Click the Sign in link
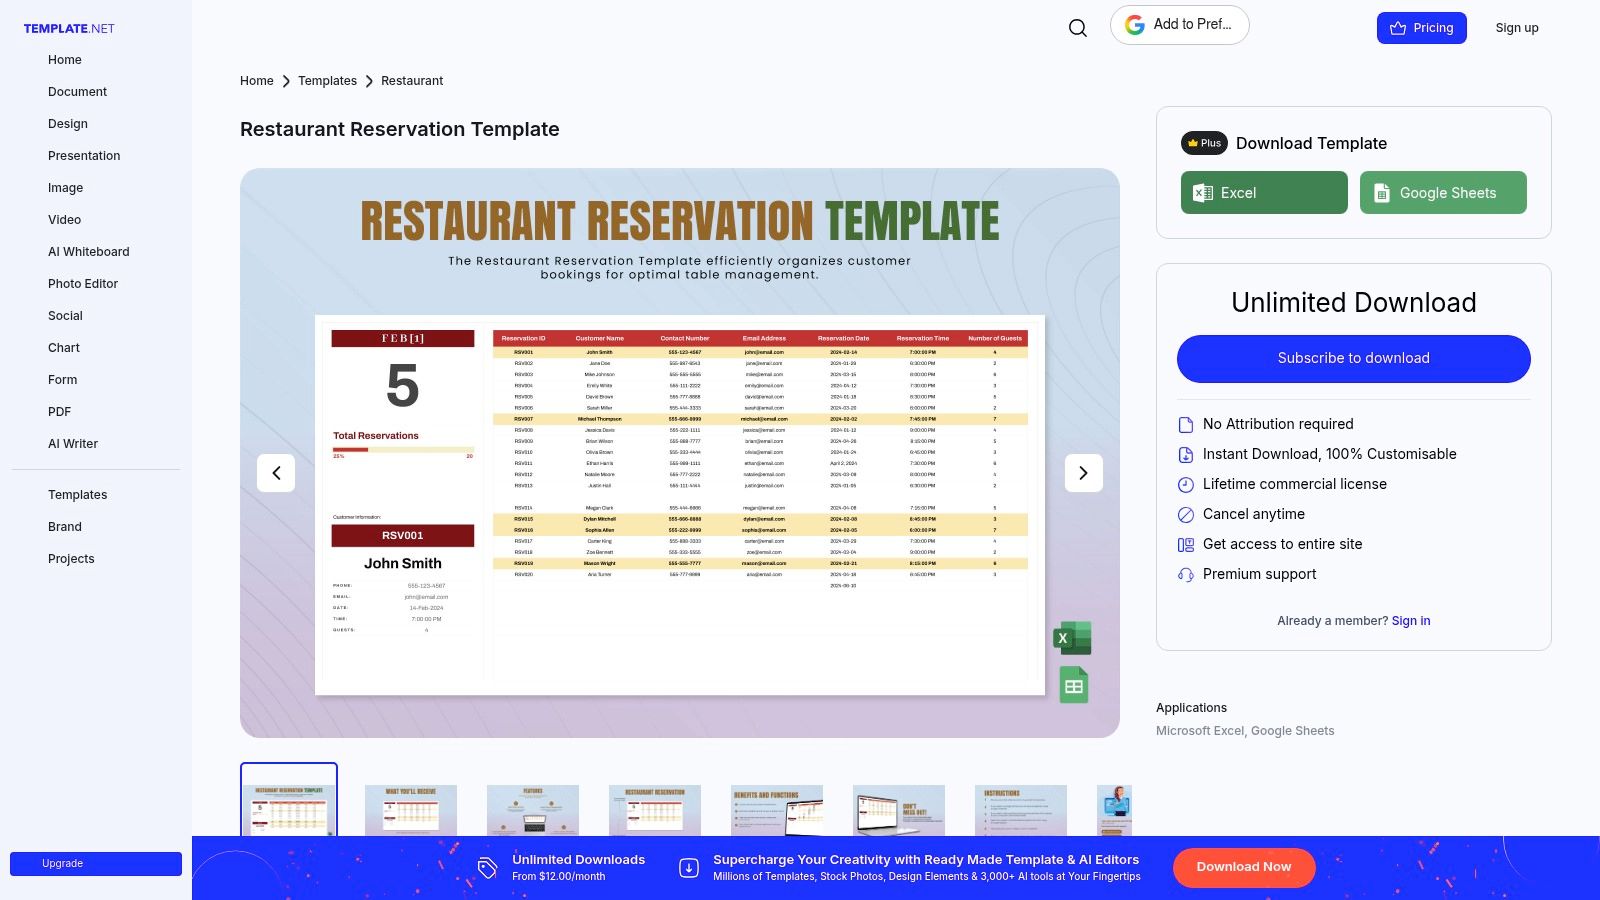Viewport: 1600px width, 900px height. tap(1411, 621)
